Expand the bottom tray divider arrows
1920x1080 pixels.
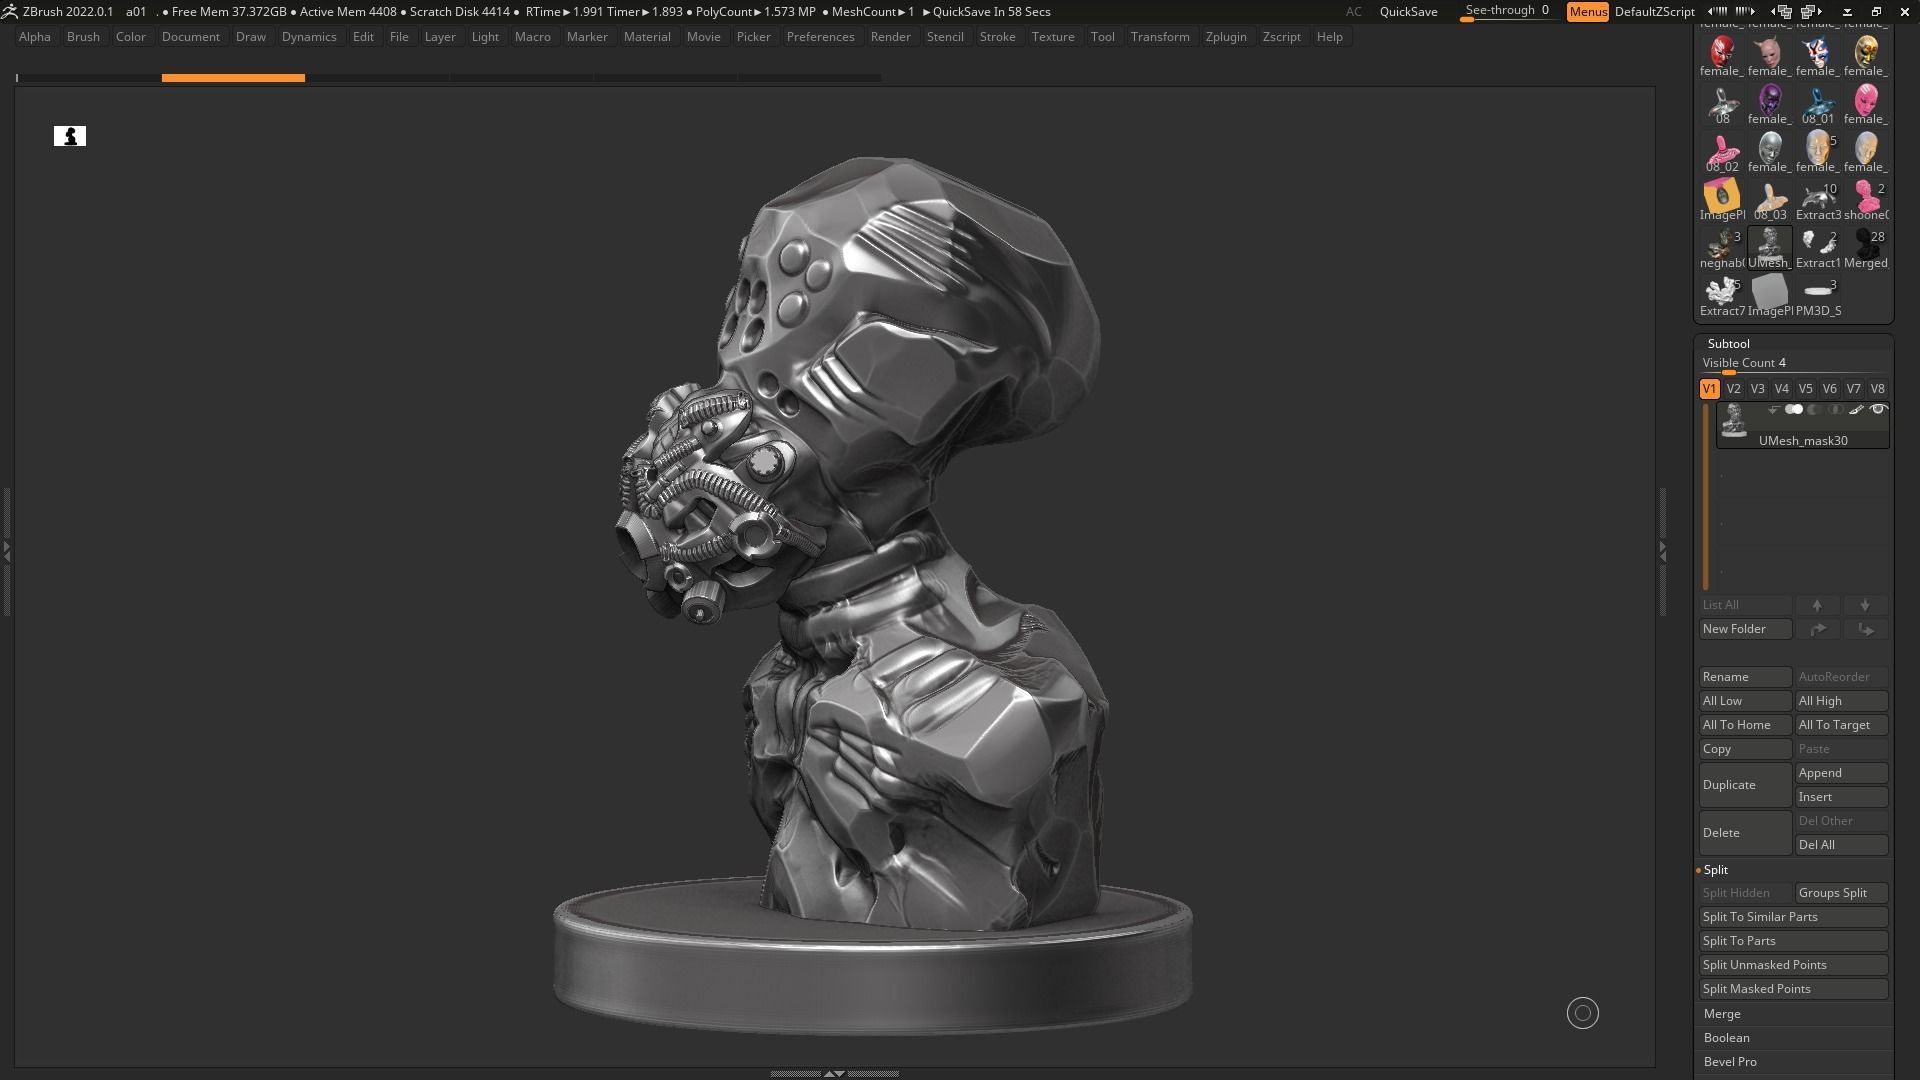click(834, 1073)
